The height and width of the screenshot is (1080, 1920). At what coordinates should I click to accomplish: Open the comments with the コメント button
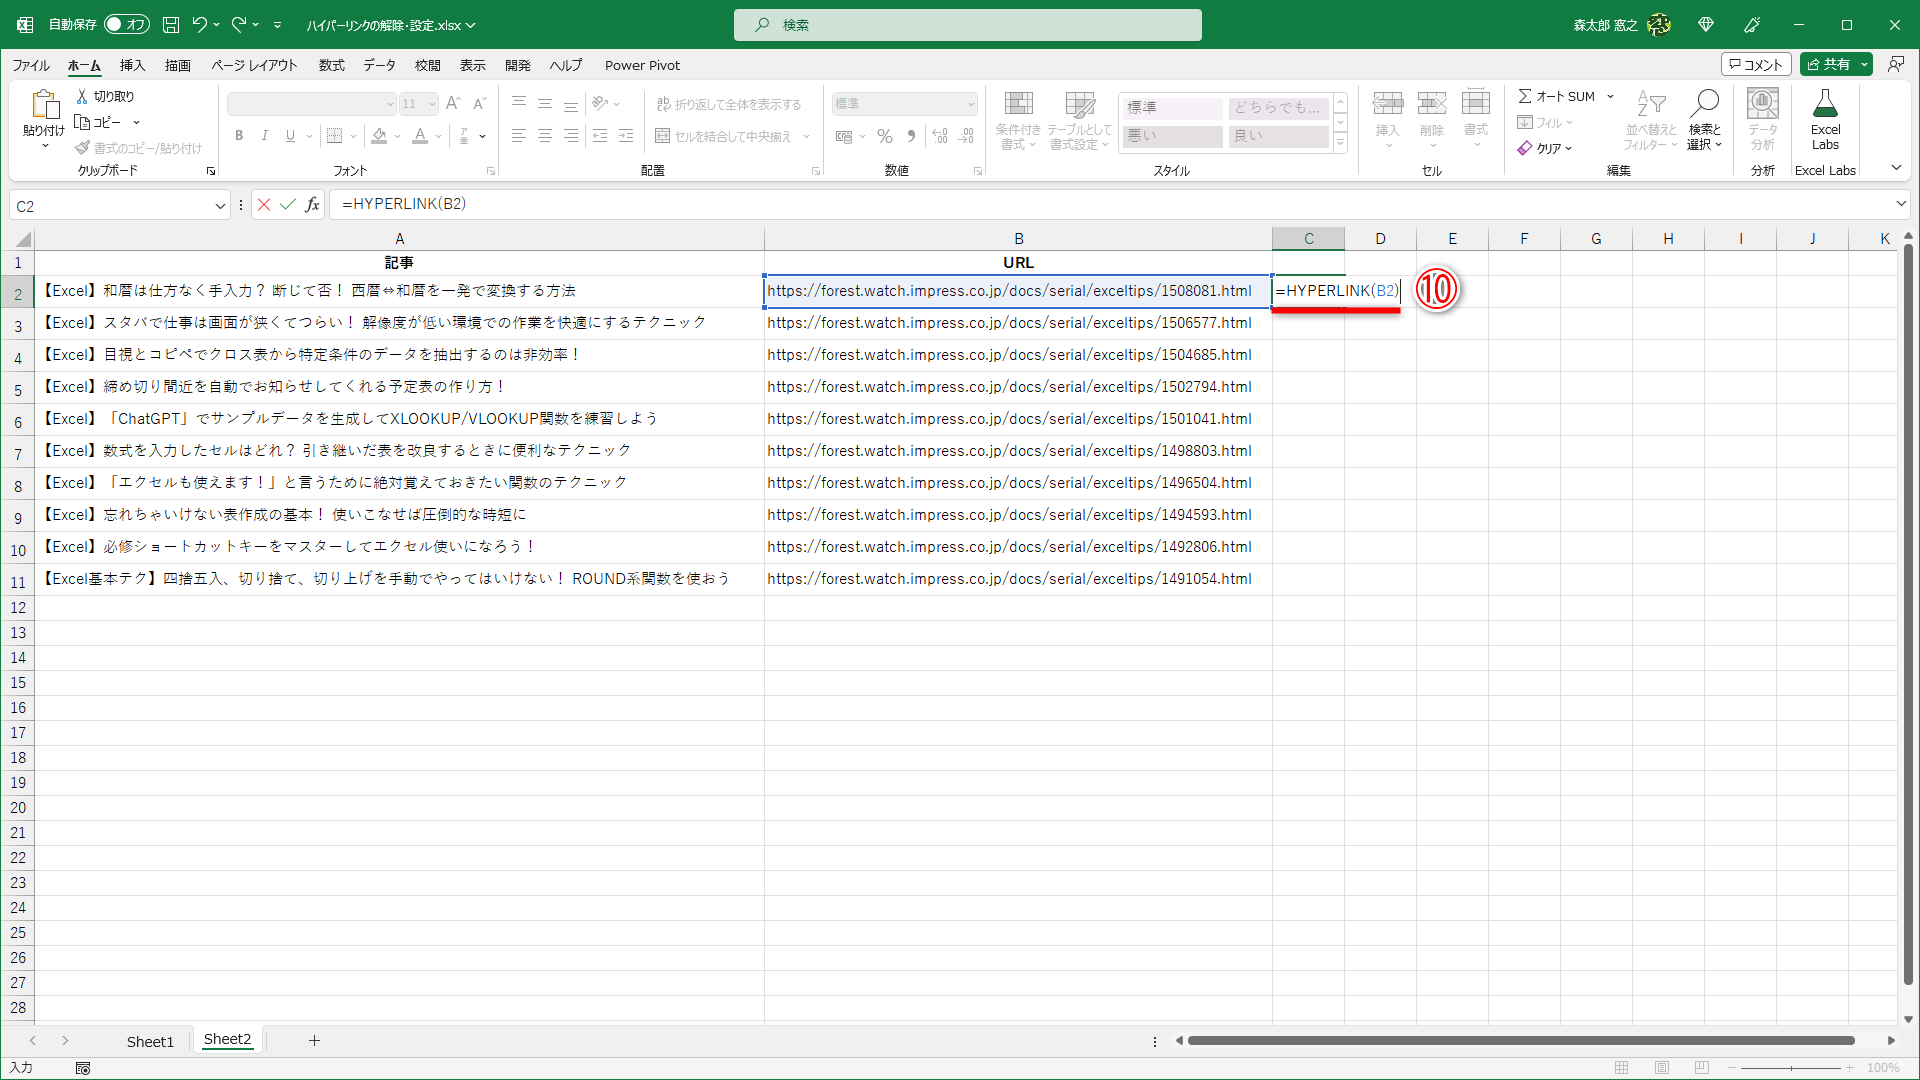(1757, 63)
